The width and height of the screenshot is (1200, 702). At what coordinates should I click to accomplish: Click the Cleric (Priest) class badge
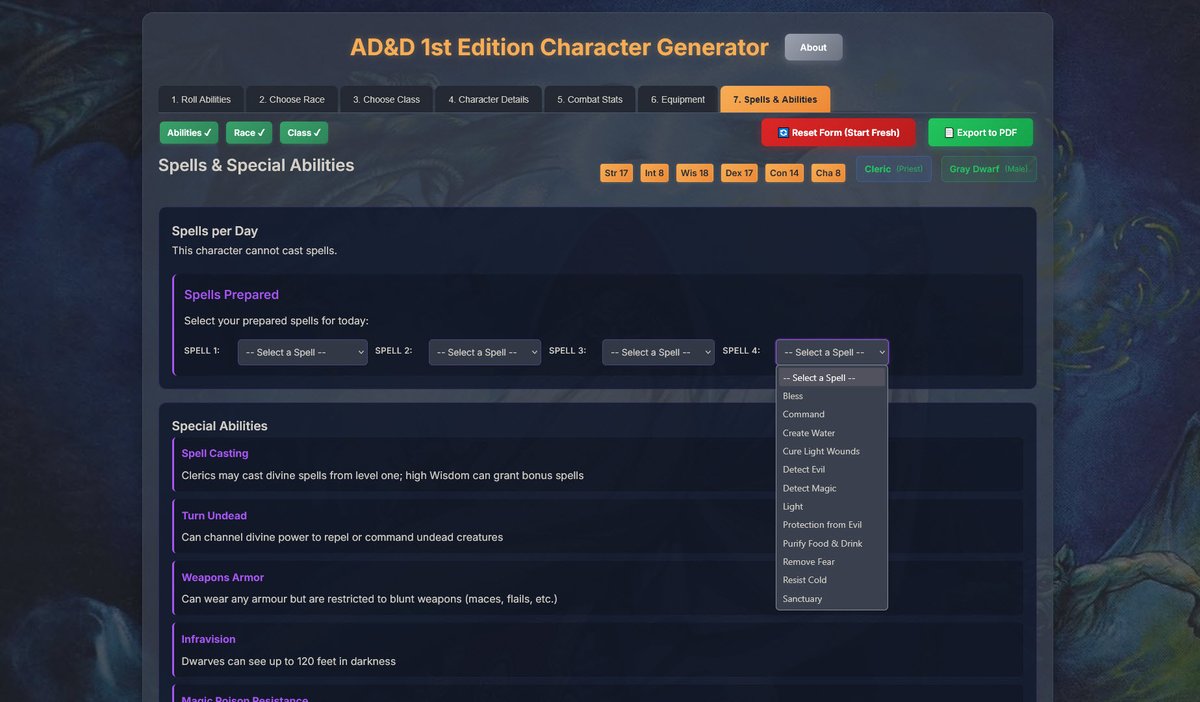point(894,169)
